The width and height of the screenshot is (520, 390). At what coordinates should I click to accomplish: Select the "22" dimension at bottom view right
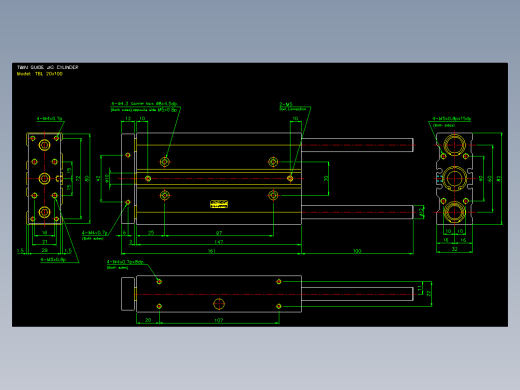429,294
